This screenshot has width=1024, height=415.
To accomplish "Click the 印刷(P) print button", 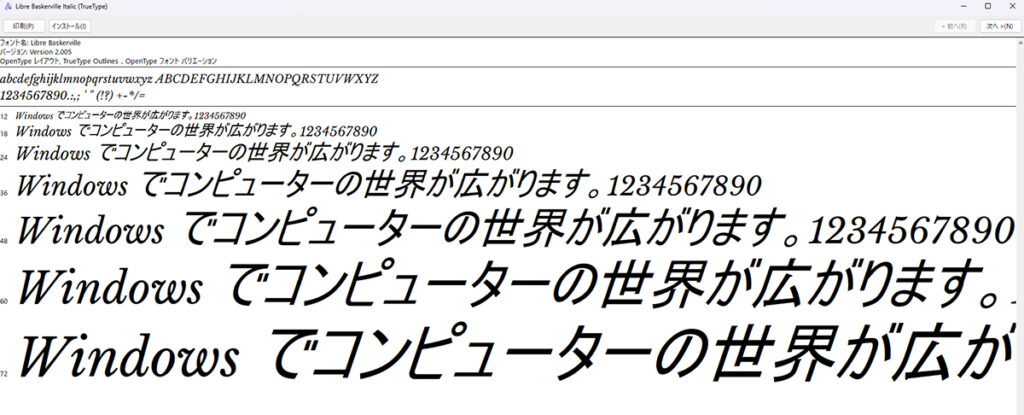I will click(24, 26).
